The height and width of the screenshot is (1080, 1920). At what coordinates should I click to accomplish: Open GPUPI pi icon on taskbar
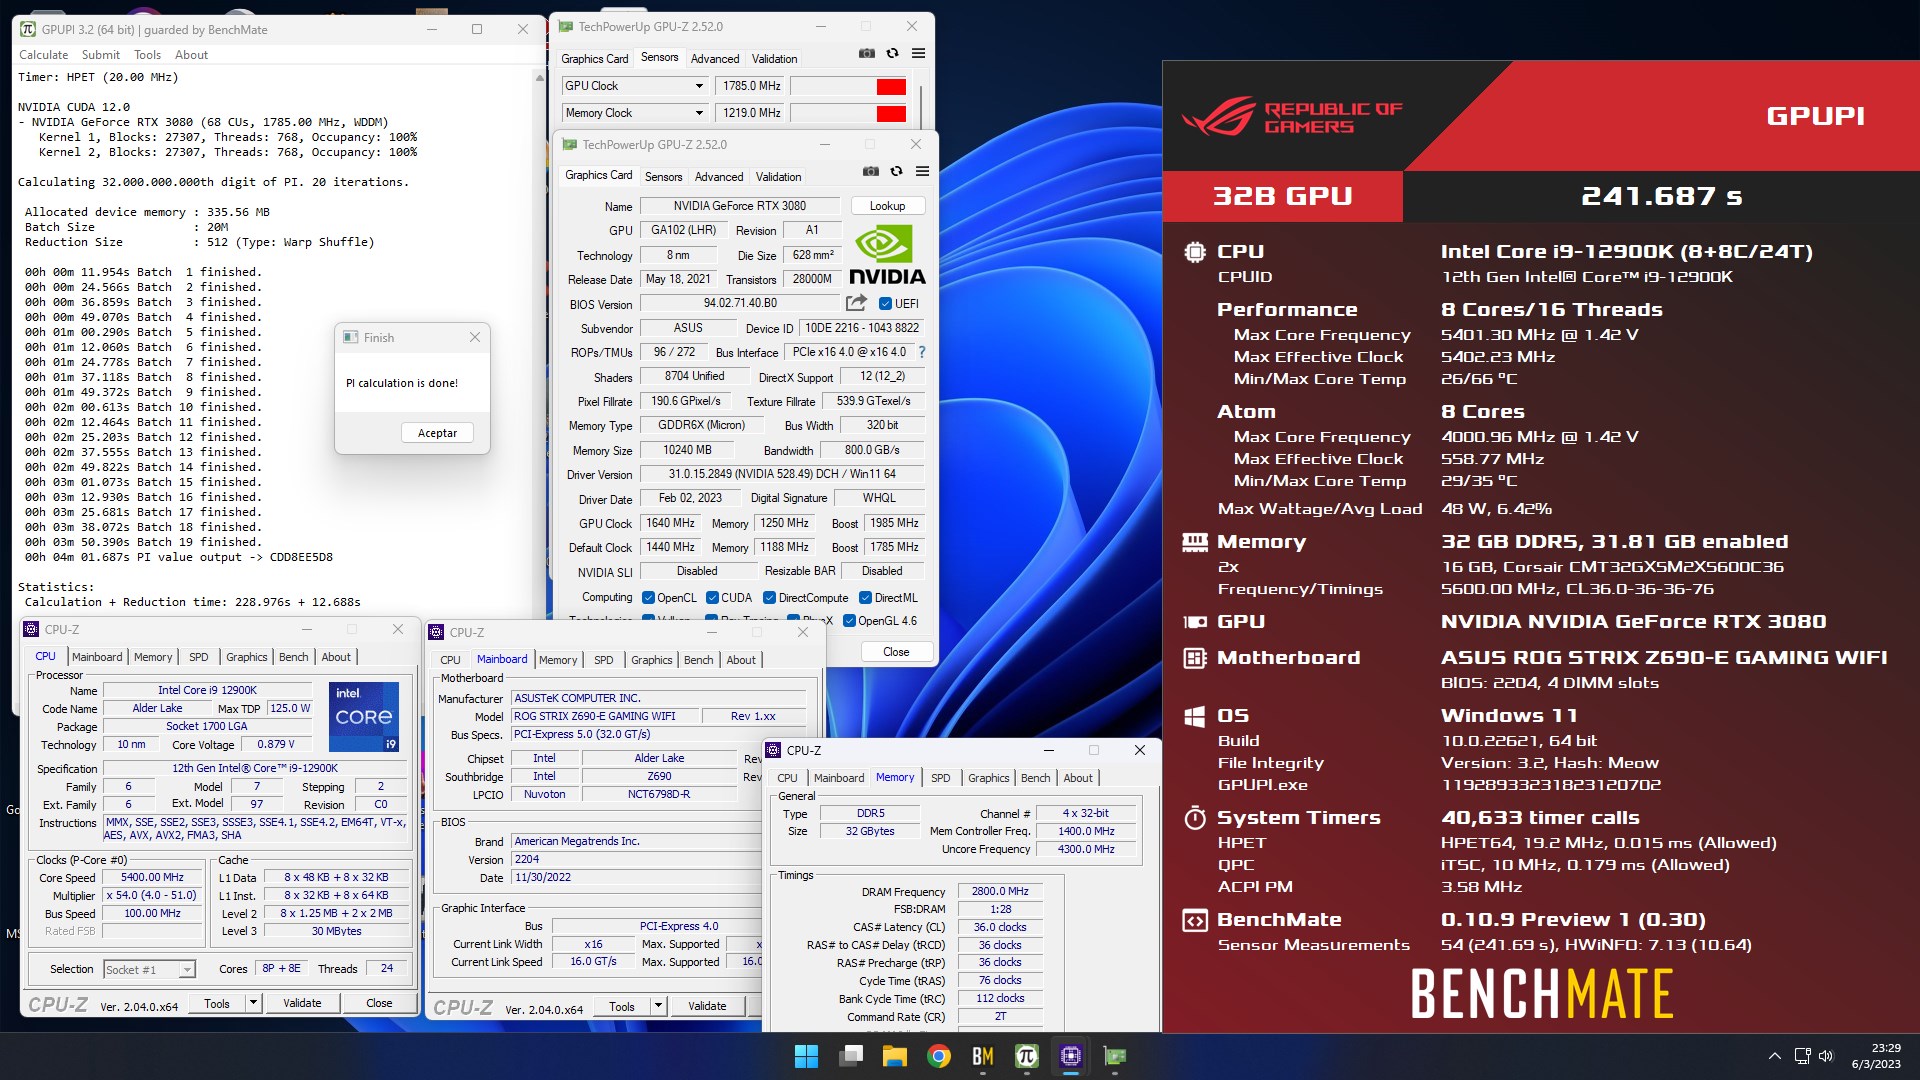click(1026, 1056)
